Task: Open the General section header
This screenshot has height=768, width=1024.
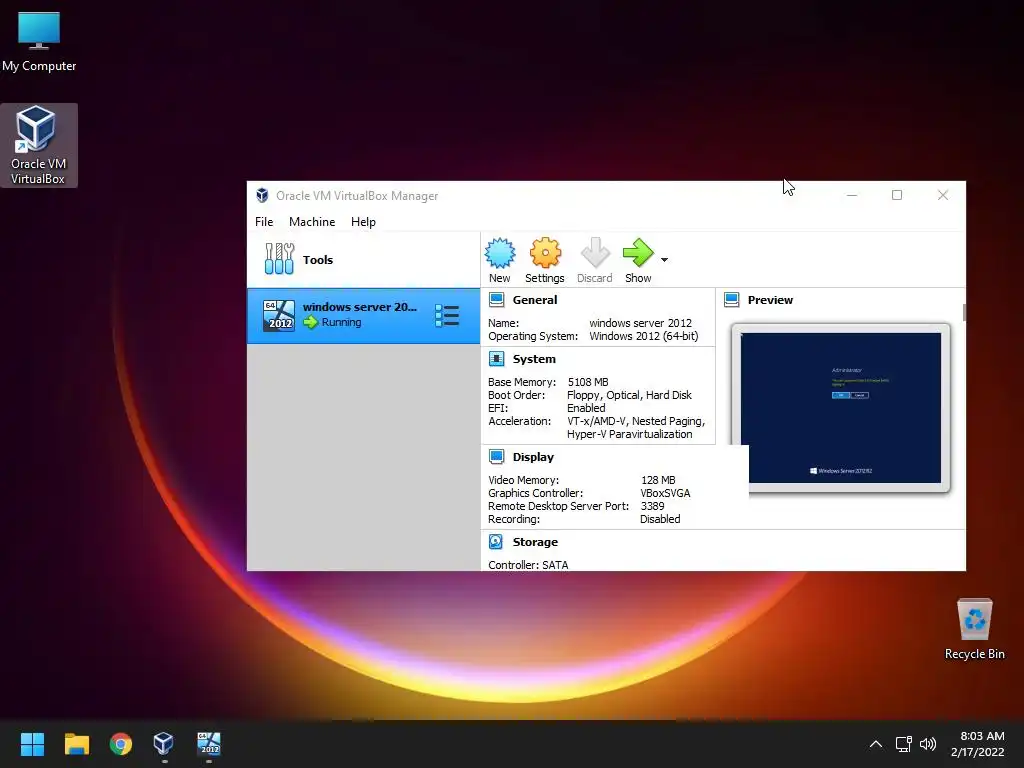Action: 535,300
